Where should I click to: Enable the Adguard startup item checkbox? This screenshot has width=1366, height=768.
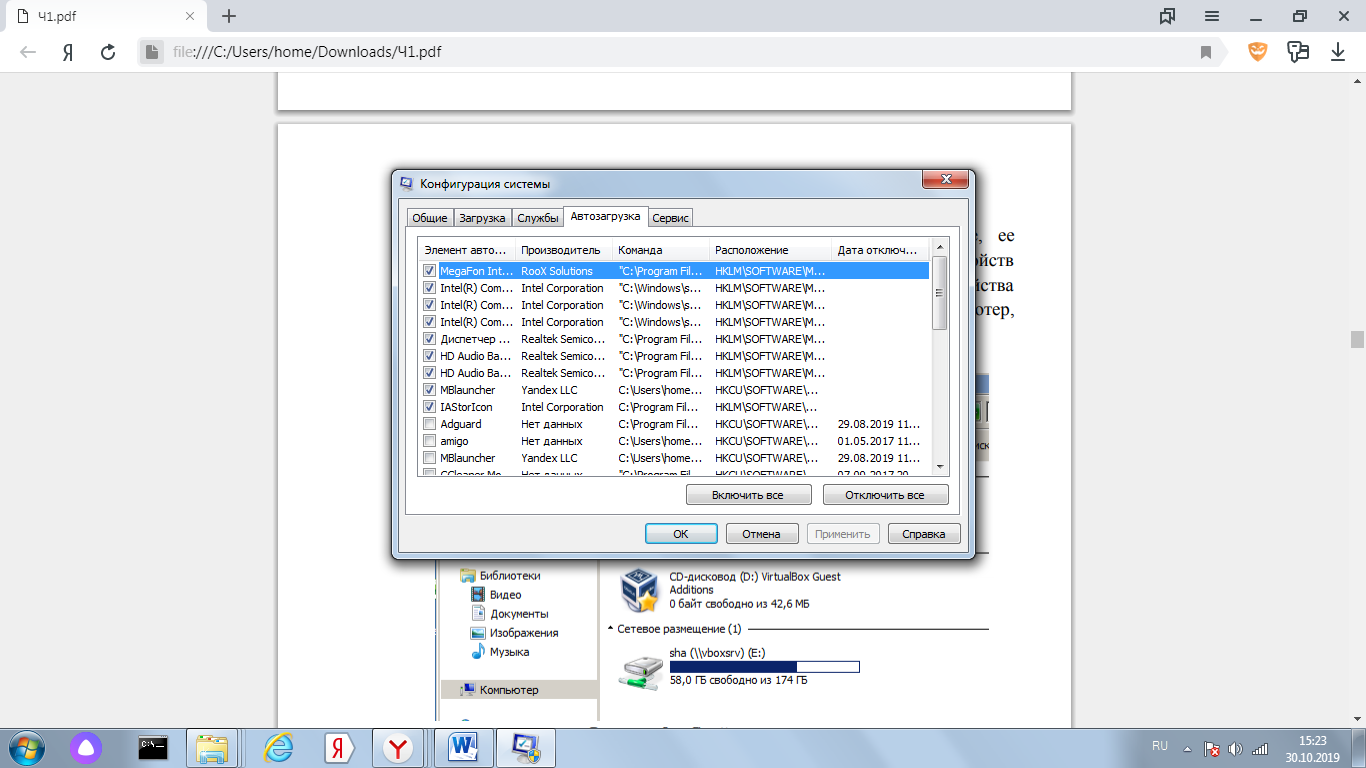pos(429,424)
